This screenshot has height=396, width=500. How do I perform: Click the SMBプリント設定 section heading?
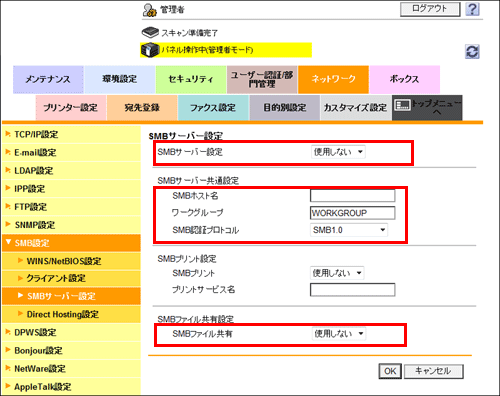(187, 259)
